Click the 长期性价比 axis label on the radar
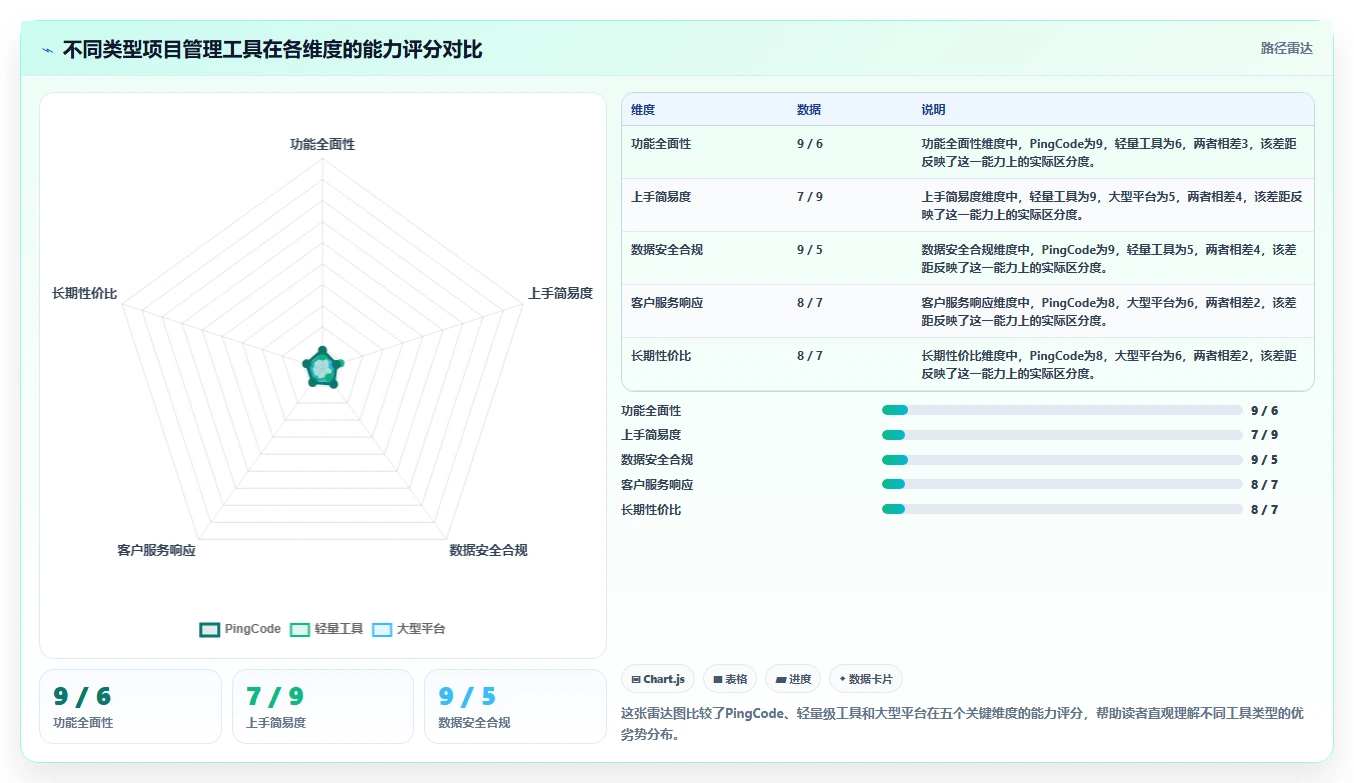This screenshot has height=783, width=1354. [x=84, y=293]
